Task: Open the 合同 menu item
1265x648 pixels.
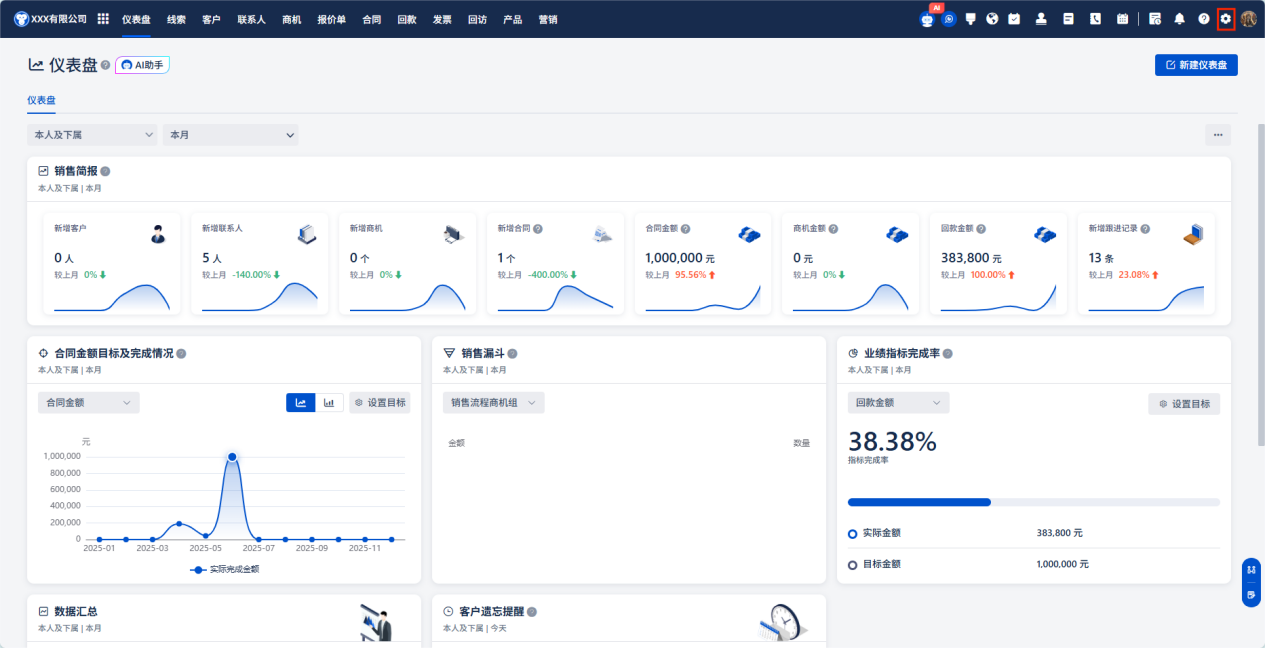Action: point(371,19)
